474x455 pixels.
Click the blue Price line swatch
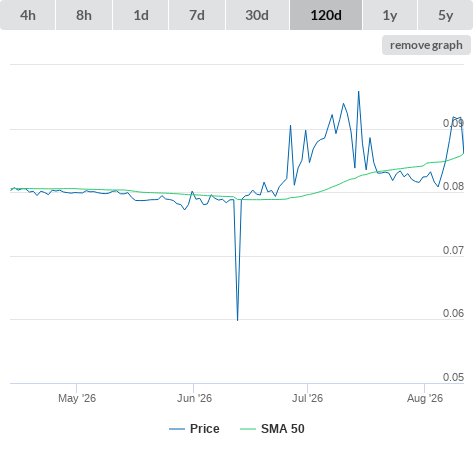(177, 429)
